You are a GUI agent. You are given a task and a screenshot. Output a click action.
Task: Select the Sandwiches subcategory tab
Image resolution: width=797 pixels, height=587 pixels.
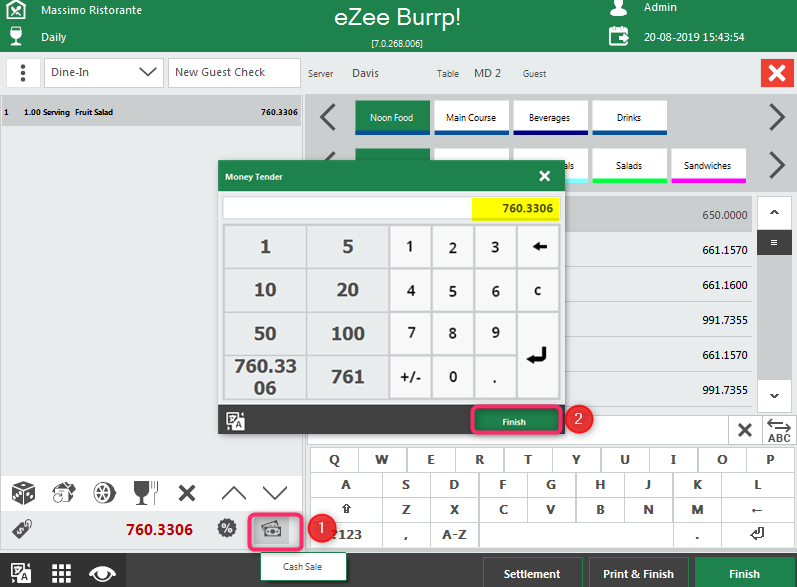click(x=708, y=166)
